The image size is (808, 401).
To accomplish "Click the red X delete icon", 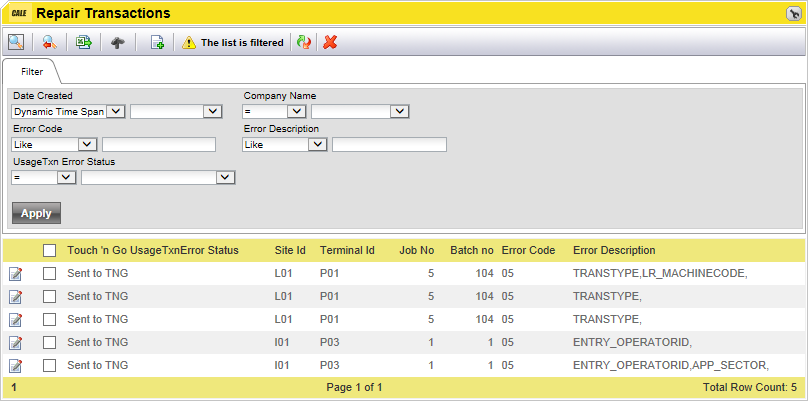I will (330, 43).
